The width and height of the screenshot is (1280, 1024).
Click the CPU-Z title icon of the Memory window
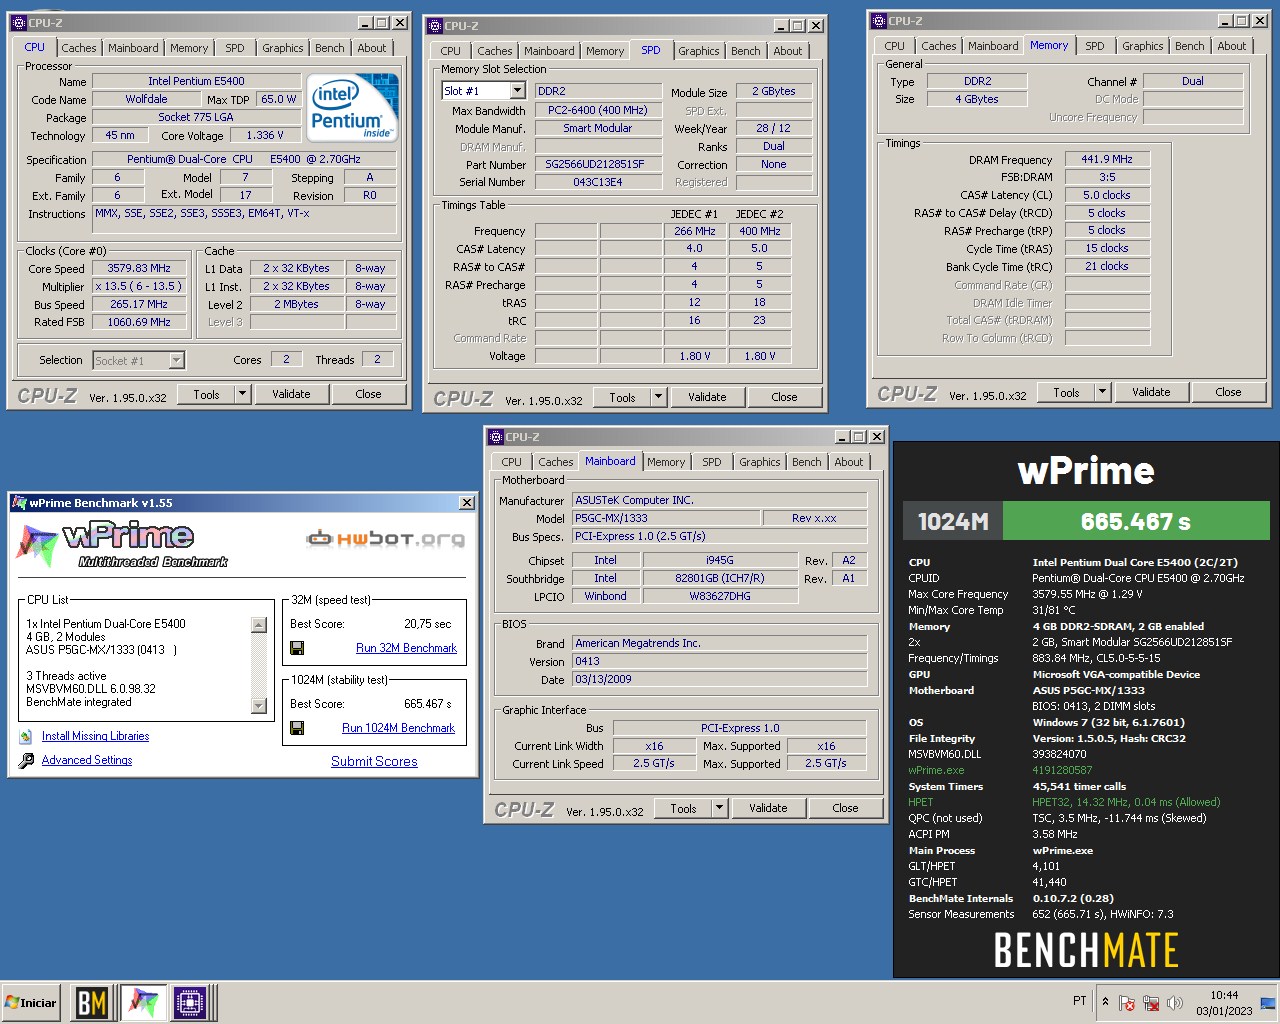[879, 21]
